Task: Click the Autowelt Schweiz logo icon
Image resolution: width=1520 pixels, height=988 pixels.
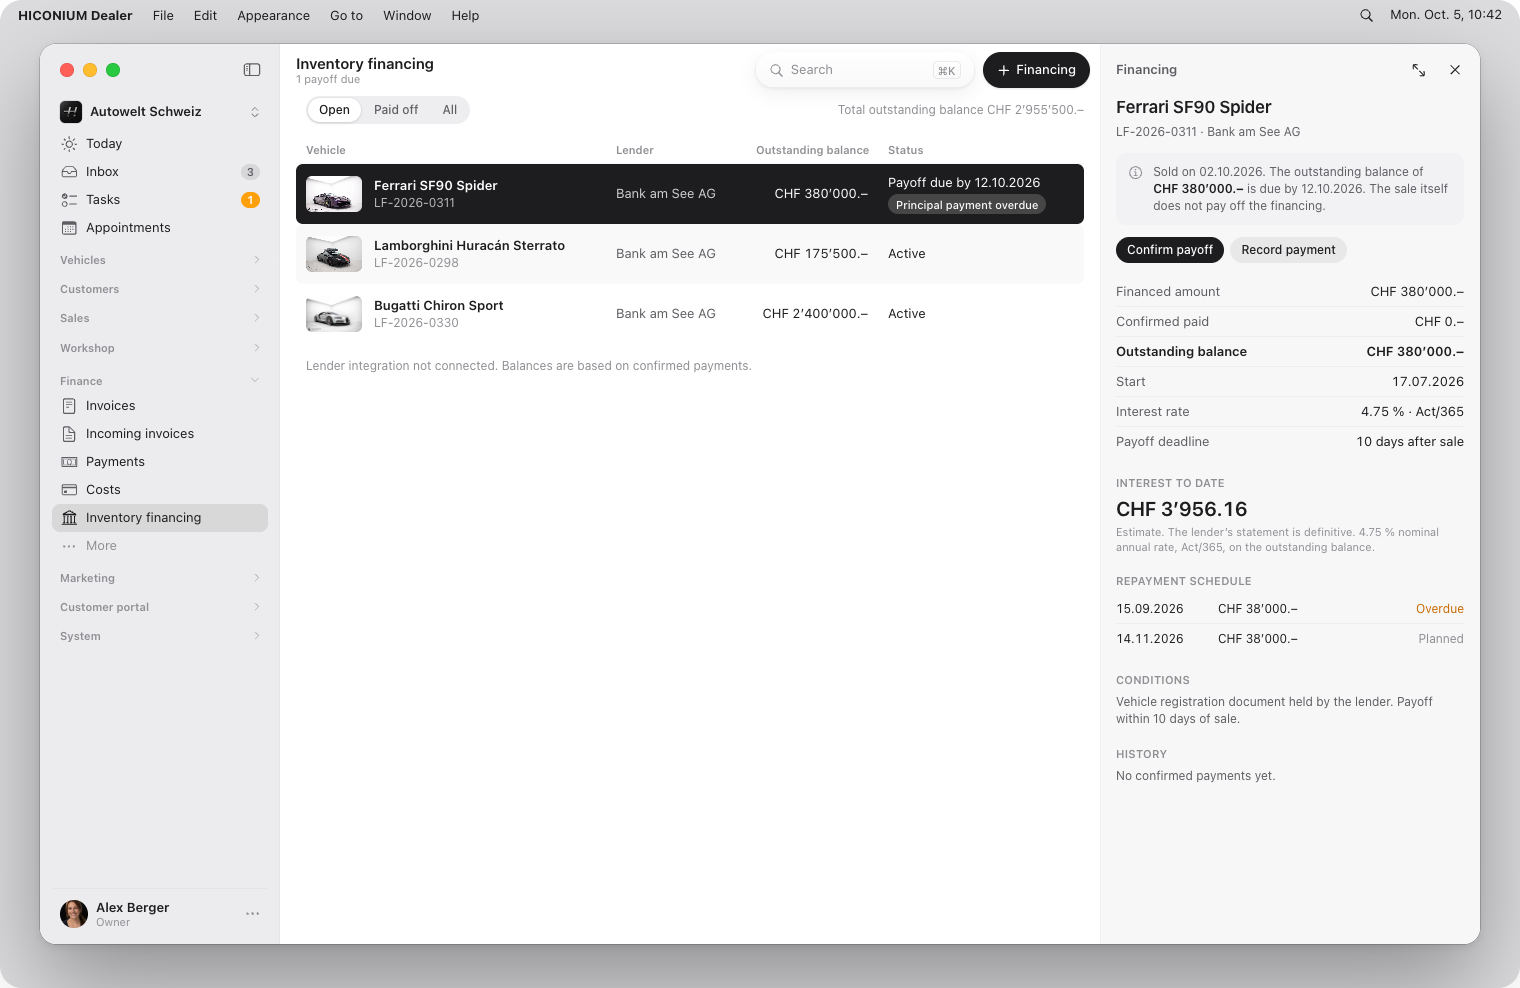Action: pyautogui.click(x=71, y=112)
